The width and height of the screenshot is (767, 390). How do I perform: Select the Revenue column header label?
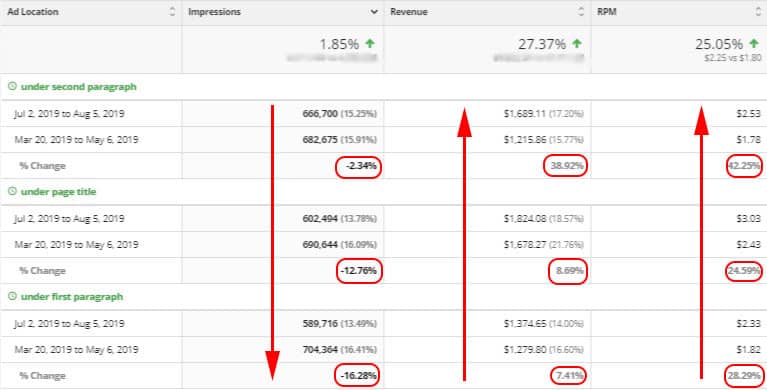click(409, 12)
